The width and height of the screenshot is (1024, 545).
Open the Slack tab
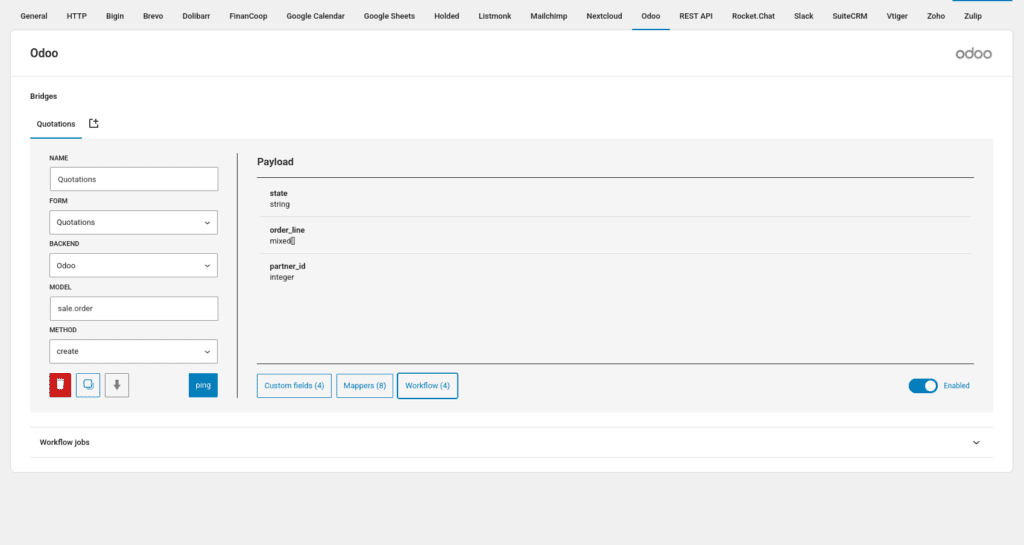(803, 16)
